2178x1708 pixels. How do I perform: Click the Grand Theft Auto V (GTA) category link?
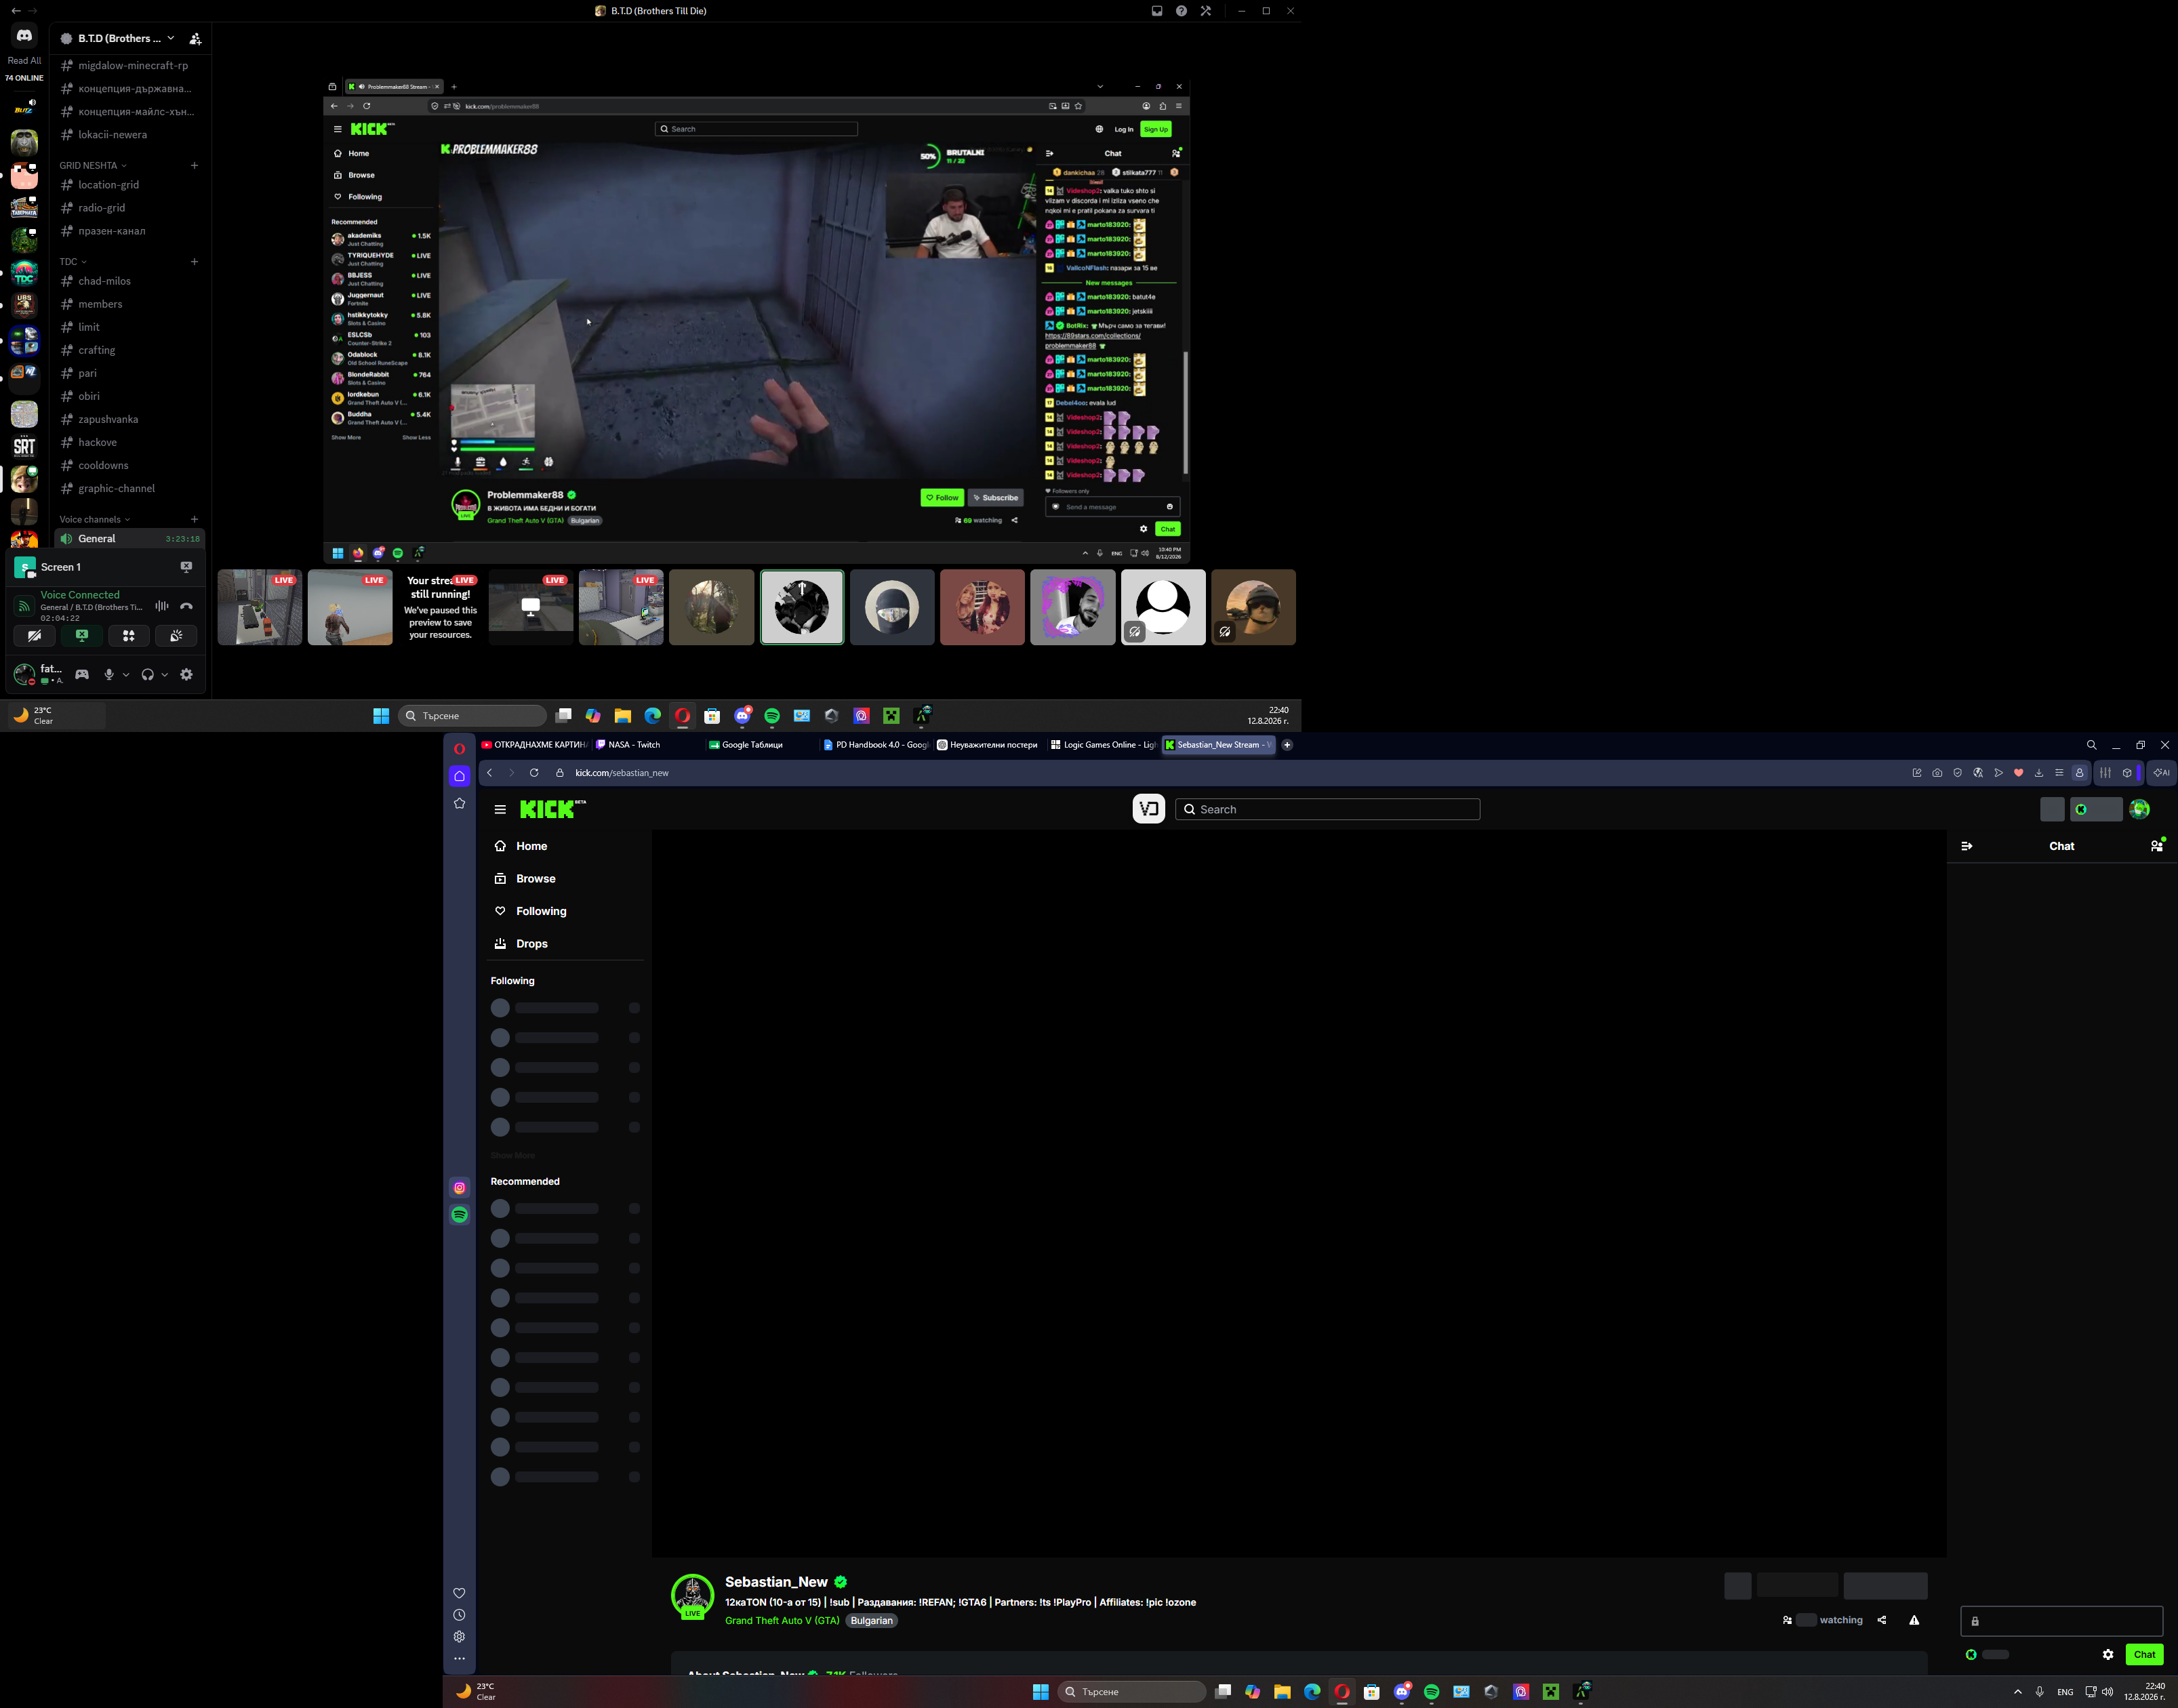(x=782, y=1621)
